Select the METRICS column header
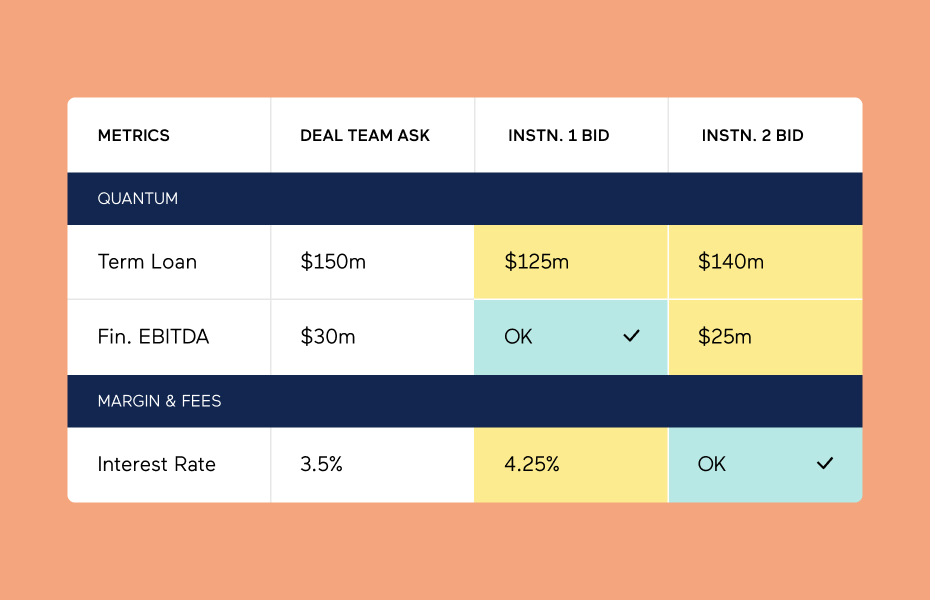The image size is (930, 600). tap(134, 136)
